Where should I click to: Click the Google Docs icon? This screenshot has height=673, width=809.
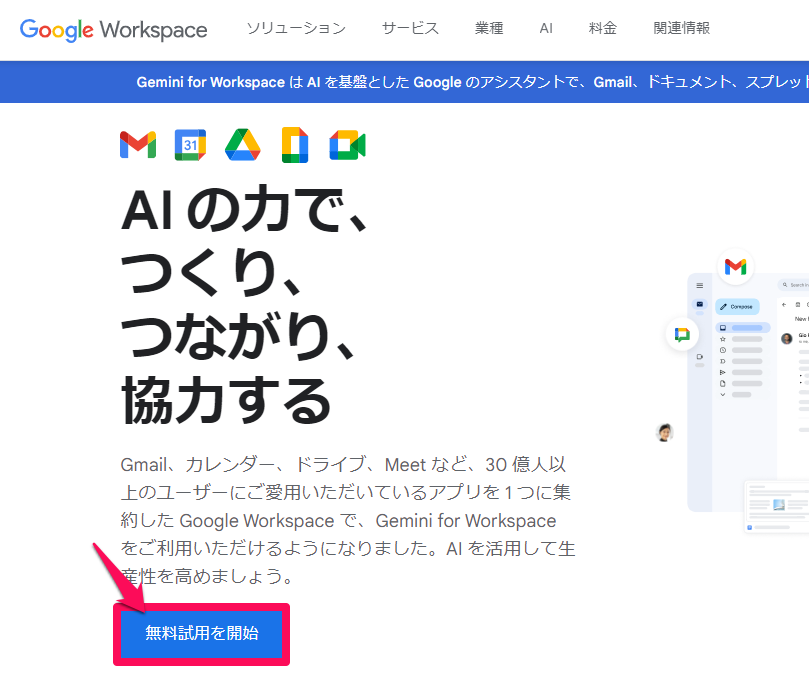point(295,145)
